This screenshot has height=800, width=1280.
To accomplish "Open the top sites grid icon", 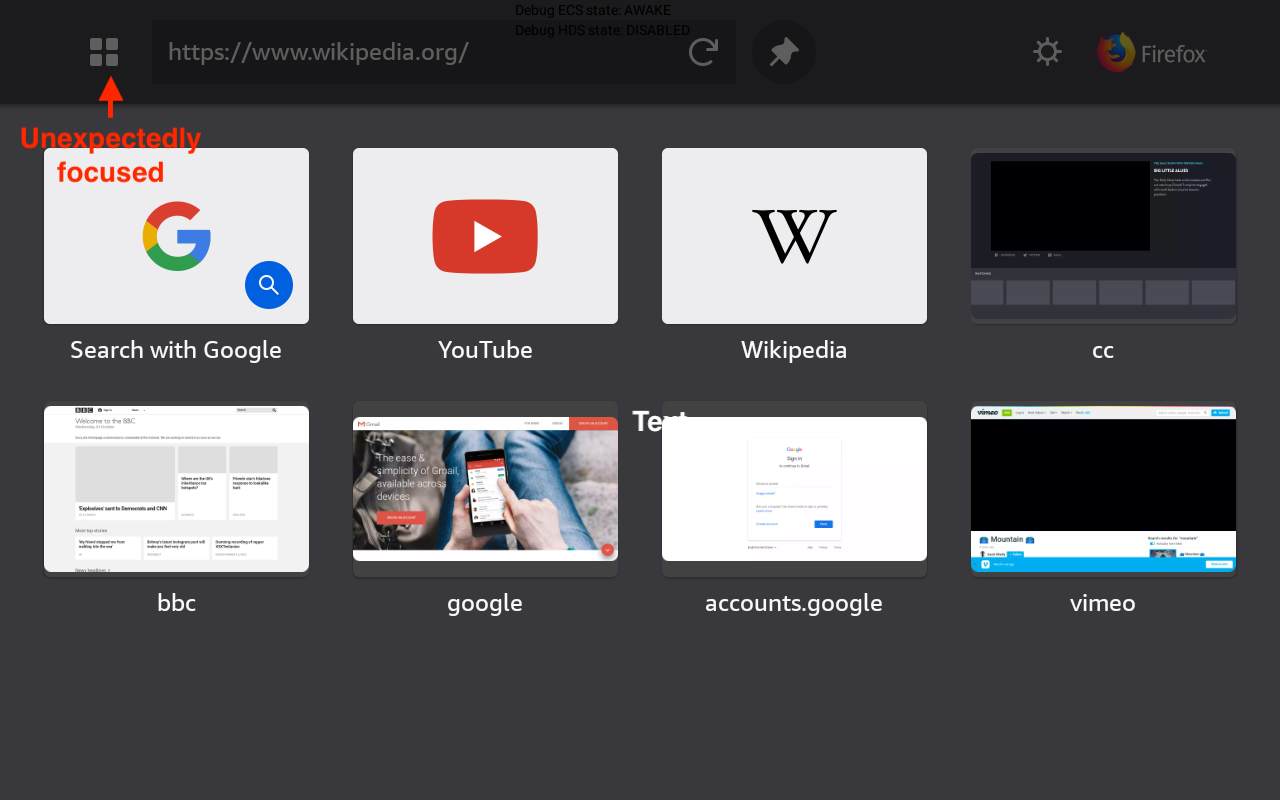I will [103, 52].
